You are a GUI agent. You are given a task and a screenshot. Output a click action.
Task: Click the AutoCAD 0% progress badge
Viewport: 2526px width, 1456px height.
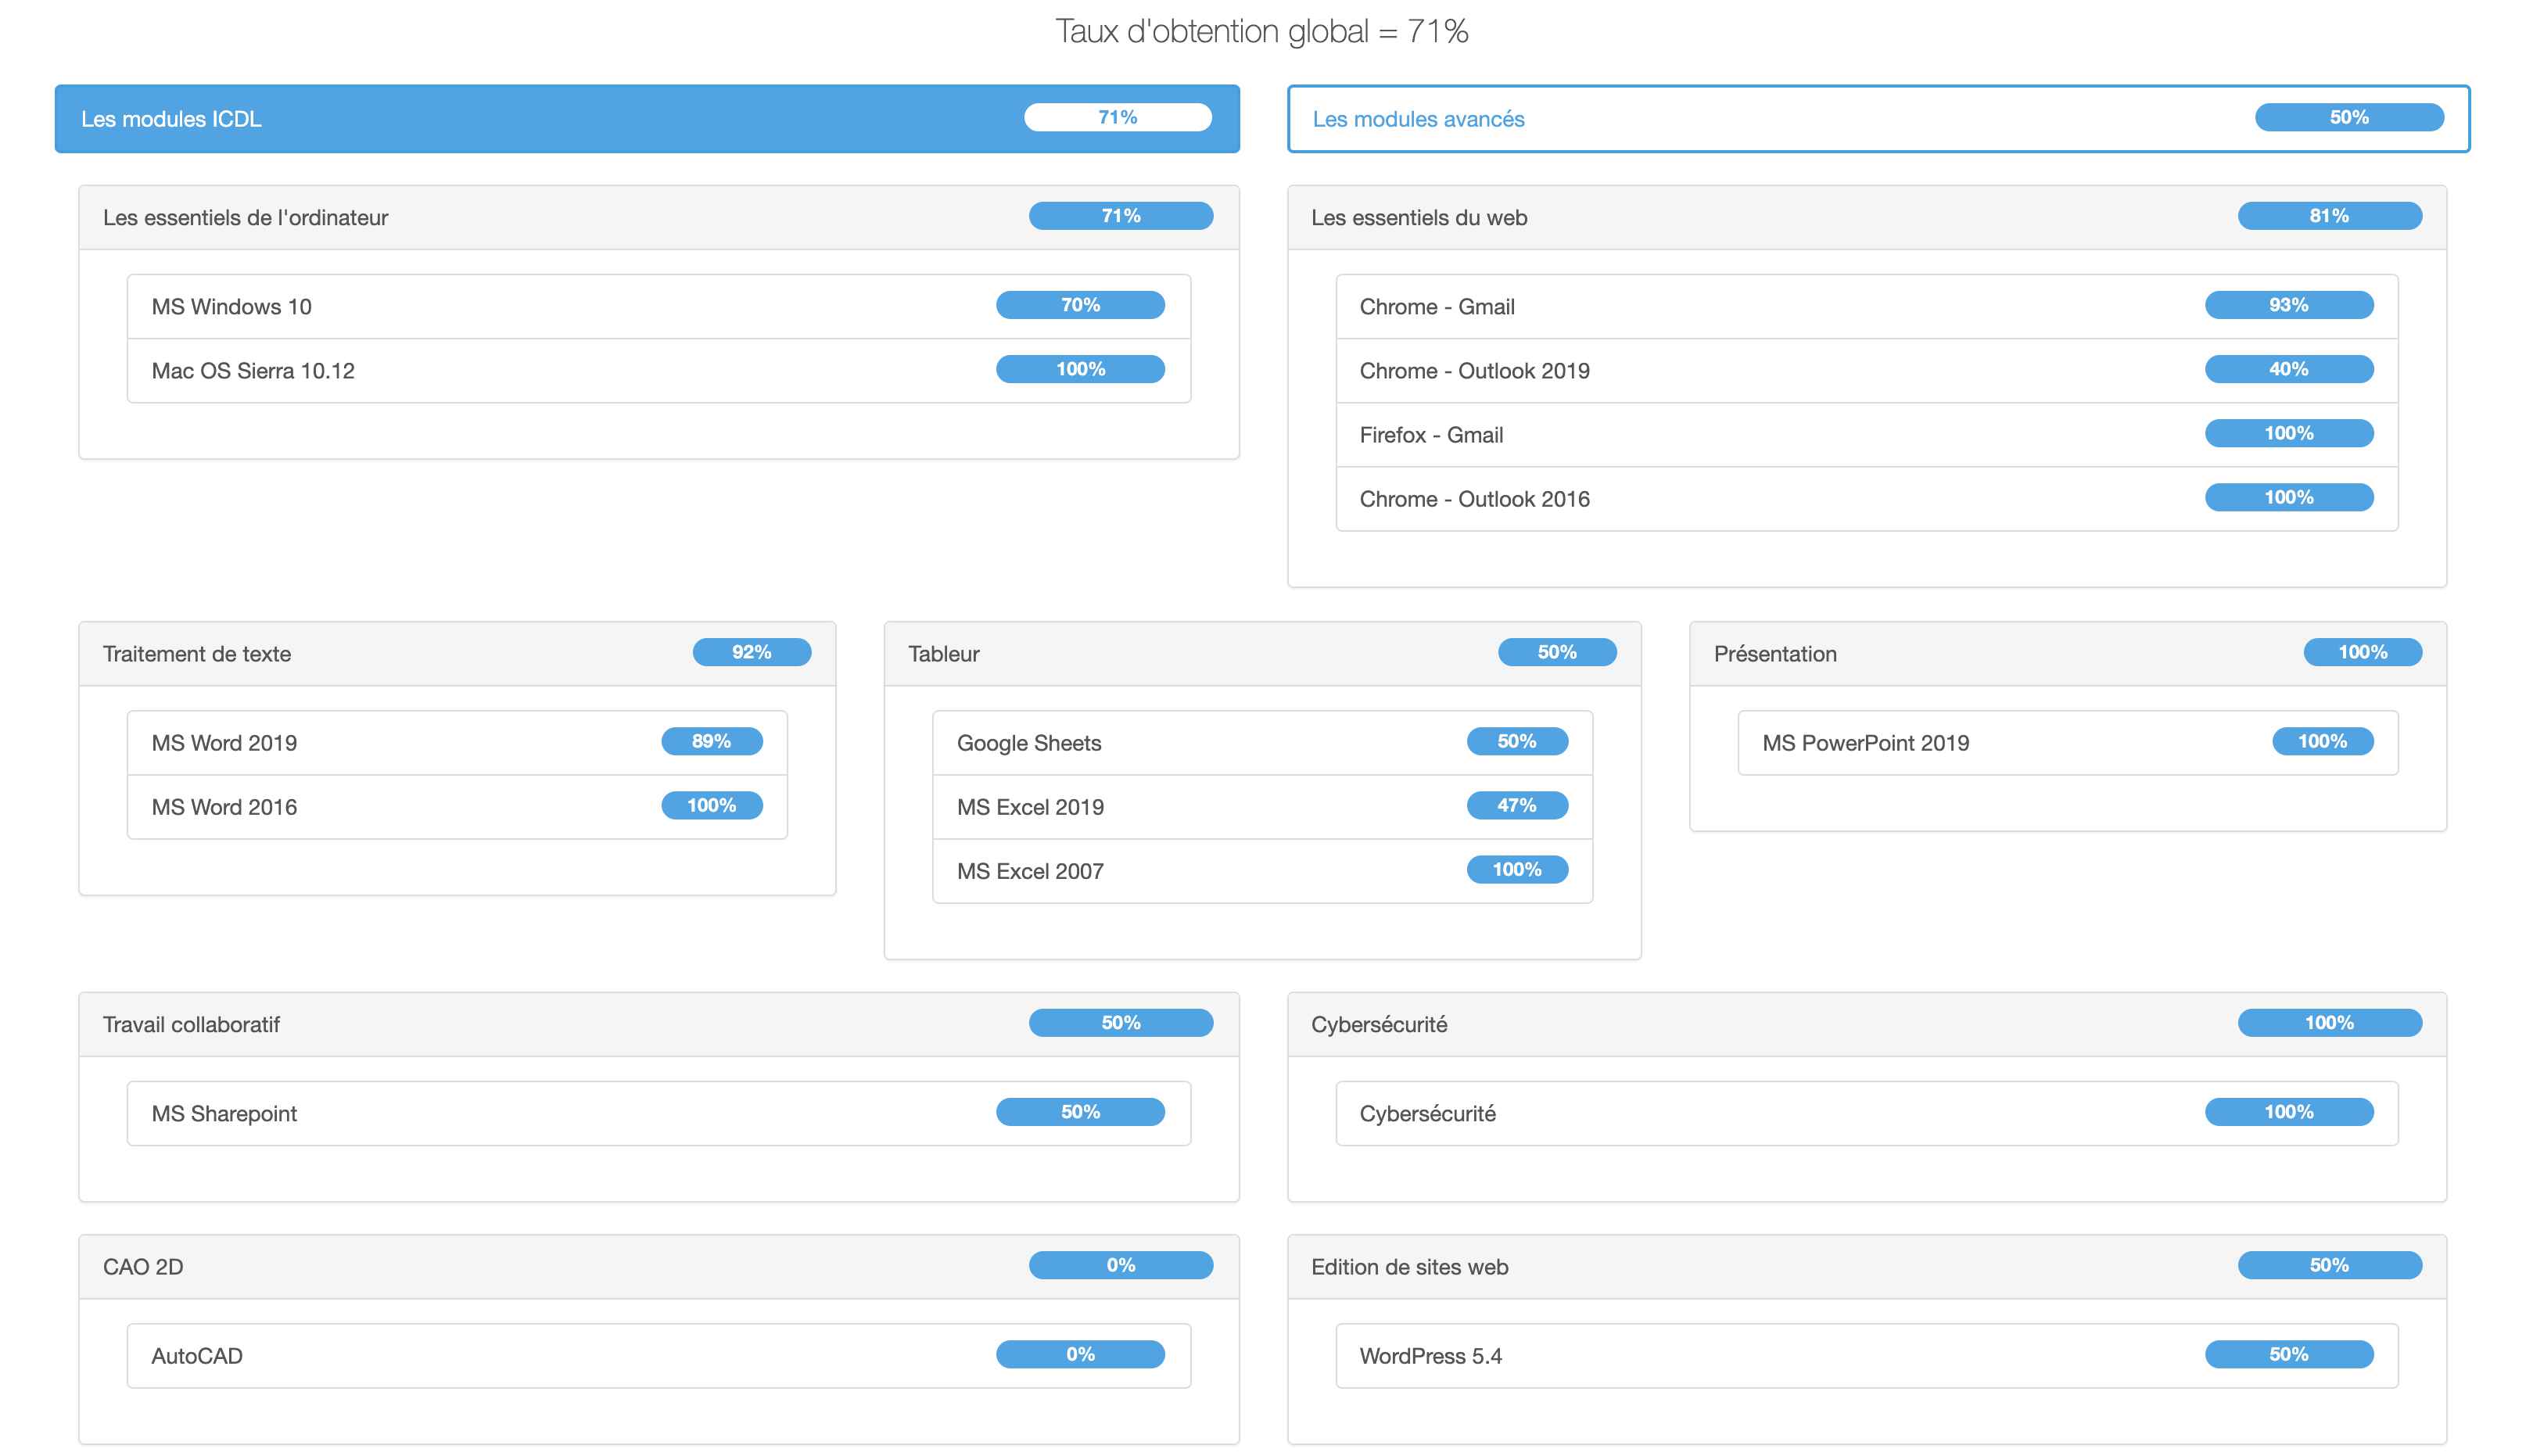[x=1079, y=1354]
